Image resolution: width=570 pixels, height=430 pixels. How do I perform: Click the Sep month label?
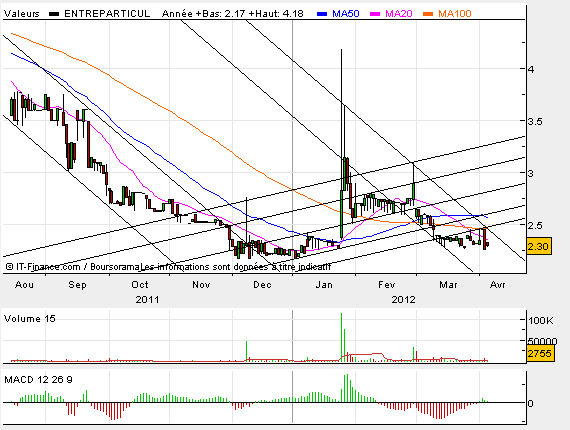tap(77, 285)
